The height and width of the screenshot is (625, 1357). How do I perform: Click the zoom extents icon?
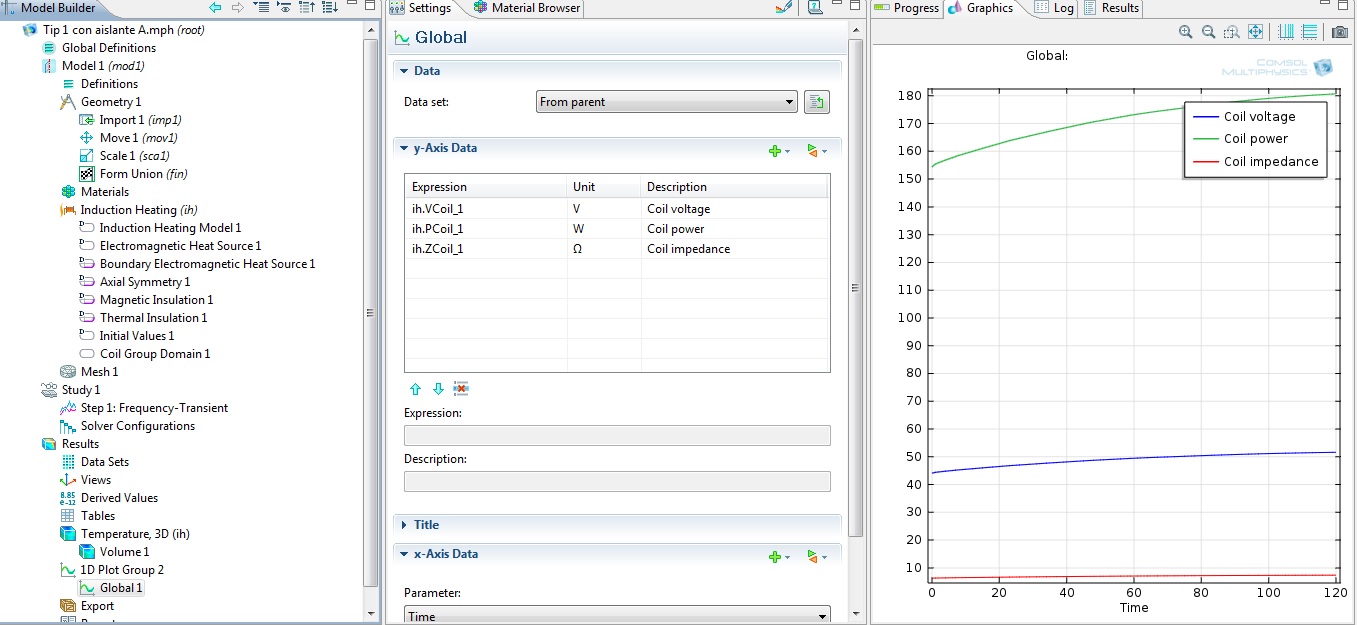click(x=1256, y=32)
